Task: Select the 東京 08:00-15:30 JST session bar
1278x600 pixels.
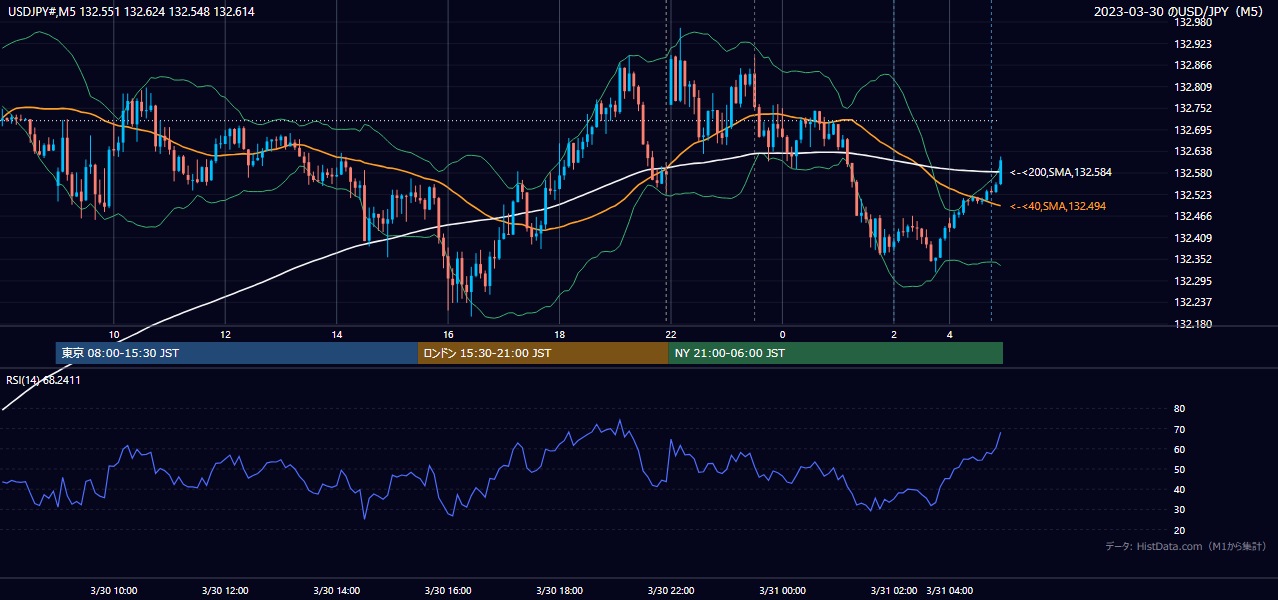Action: (237, 353)
